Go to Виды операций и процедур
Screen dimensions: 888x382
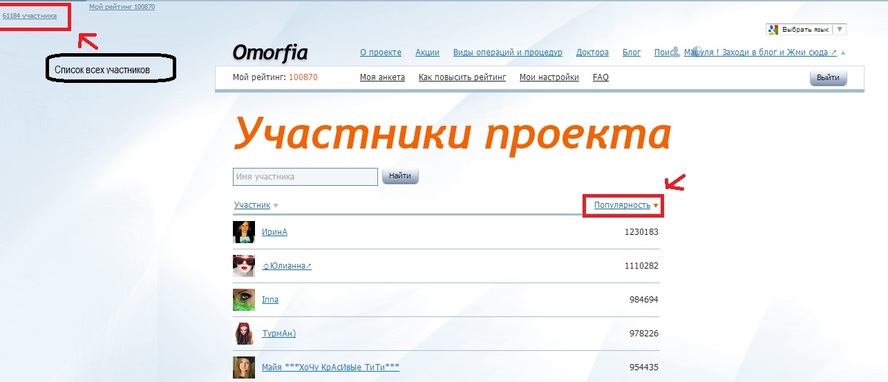tap(507, 53)
